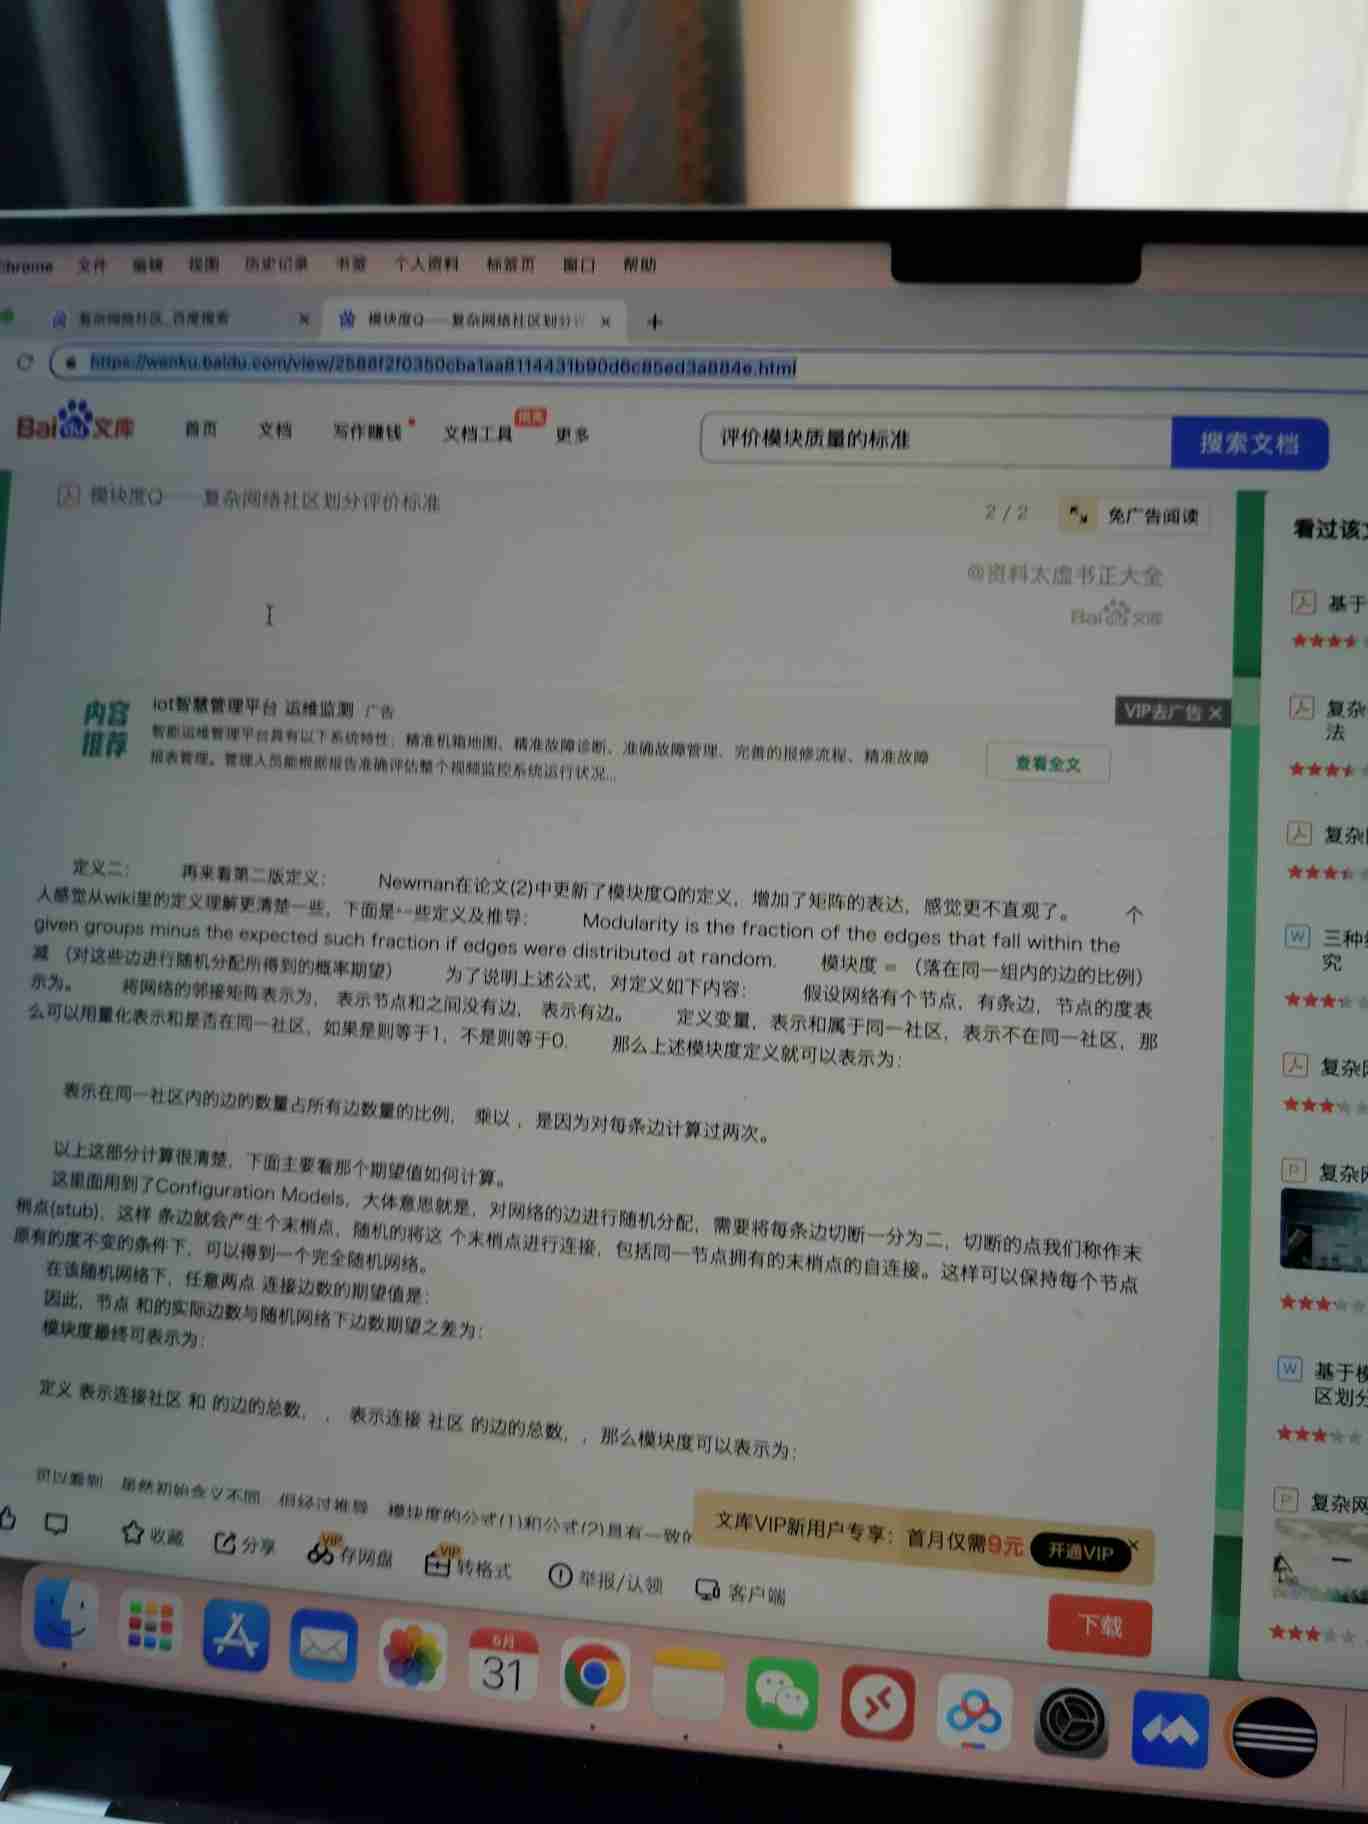Click the 分享 share icon
Image resolution: width=1368 pixels, height=1824 pixels.
pos(226,1543)
